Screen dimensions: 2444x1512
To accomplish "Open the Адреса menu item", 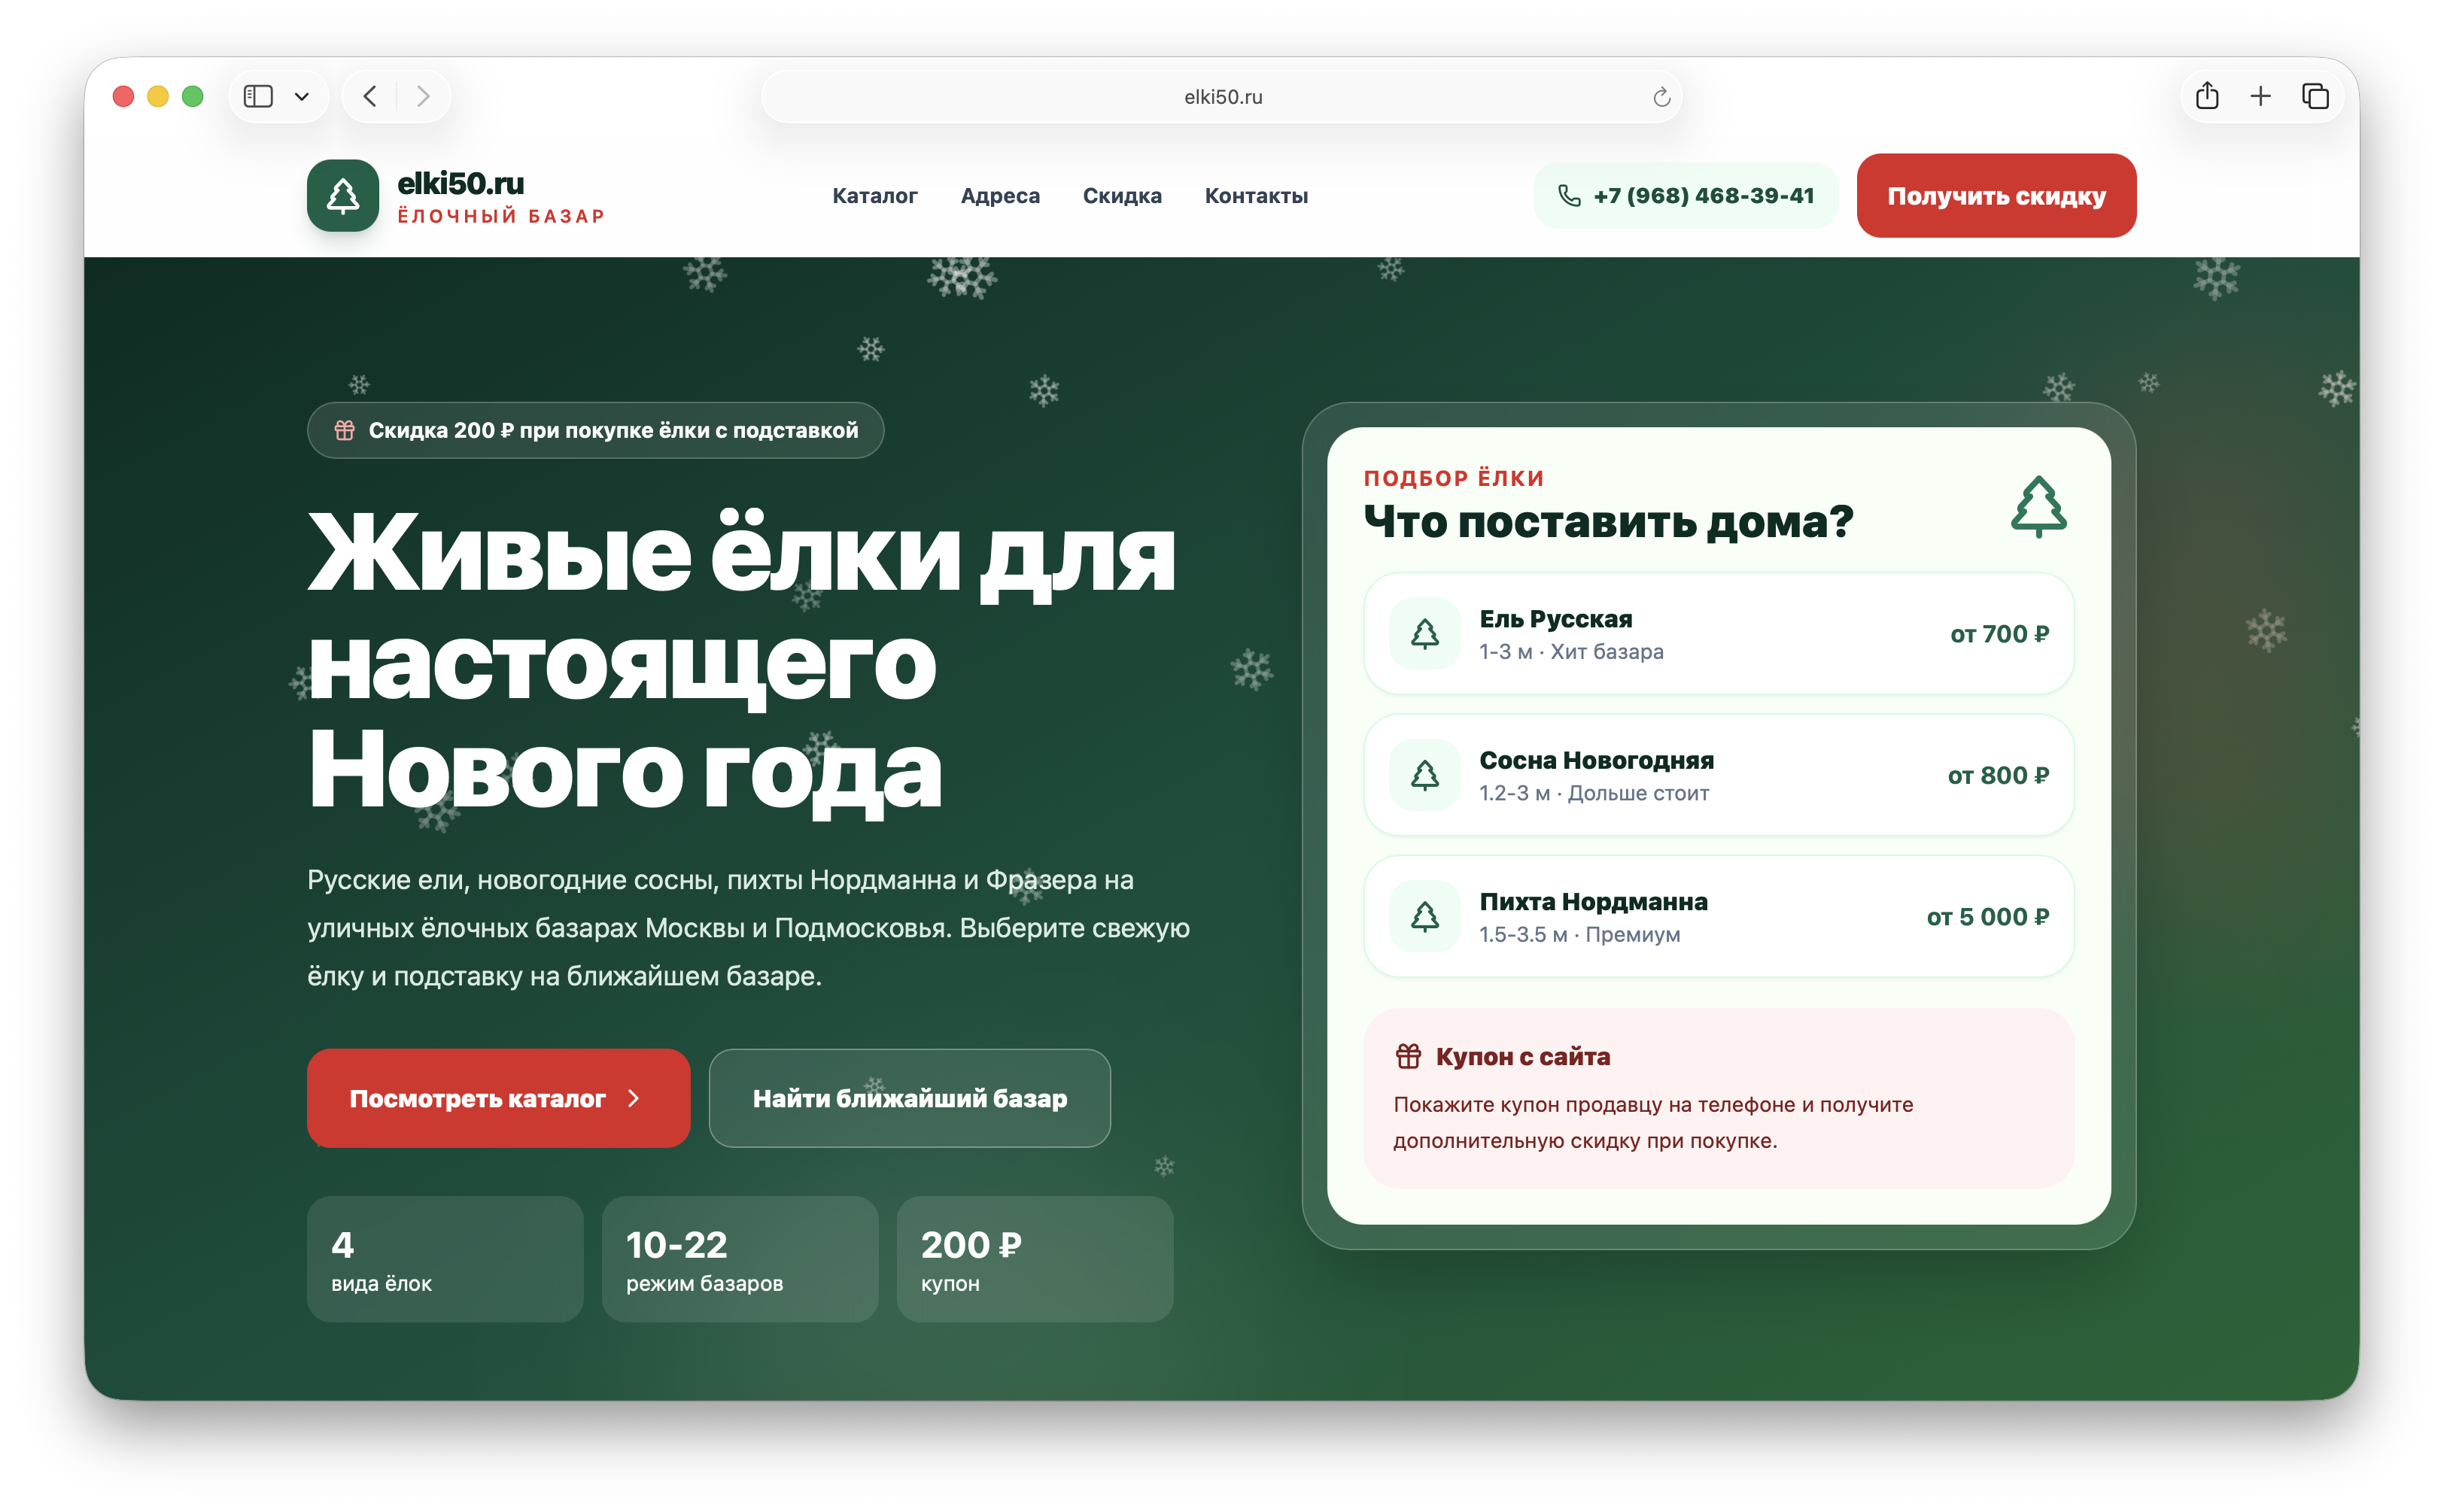I will [1000, 196].
